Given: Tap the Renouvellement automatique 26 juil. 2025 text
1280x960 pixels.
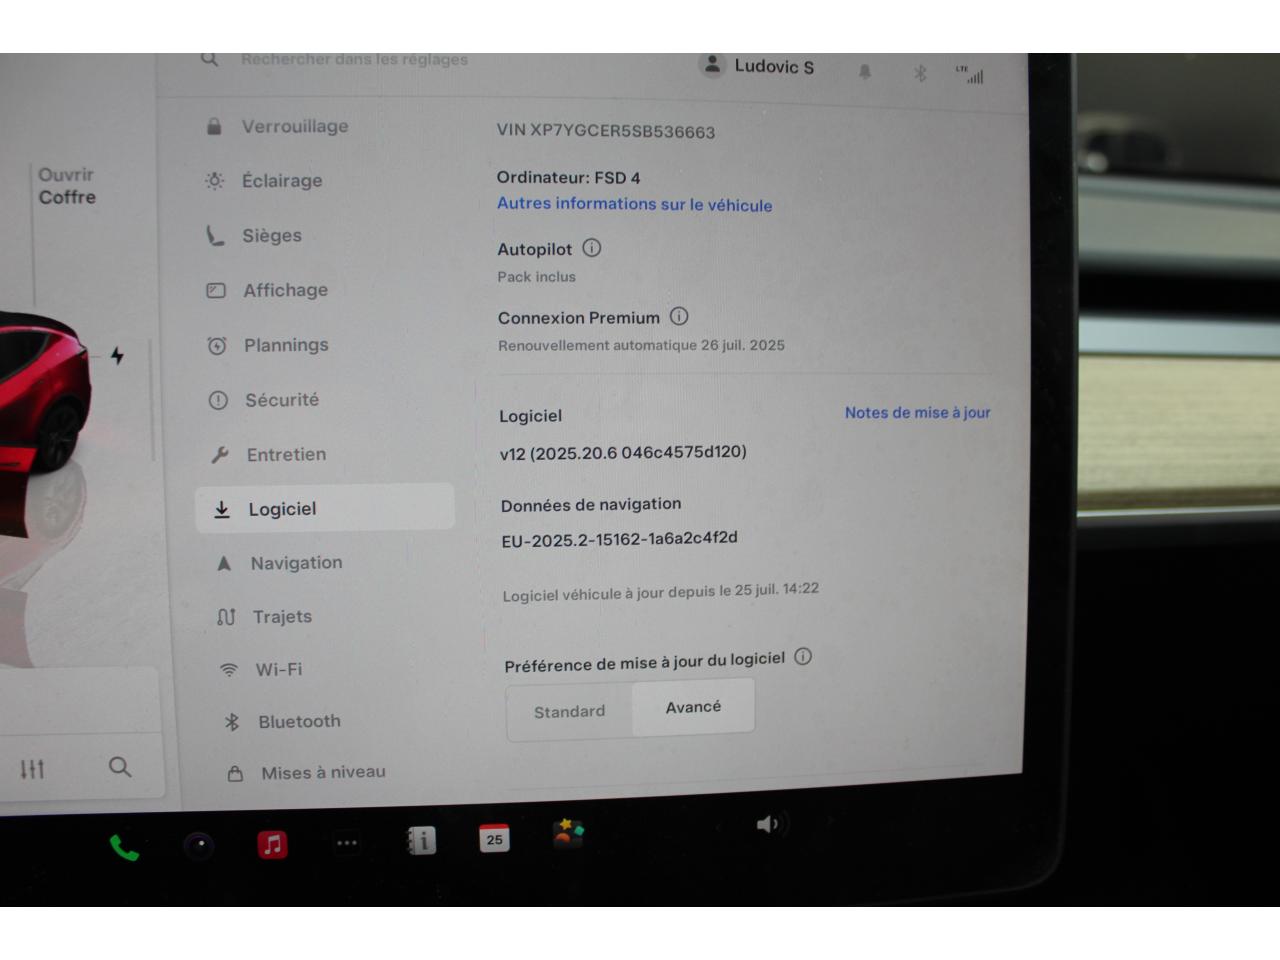Looking at the screenshot, I should point(641,345).
